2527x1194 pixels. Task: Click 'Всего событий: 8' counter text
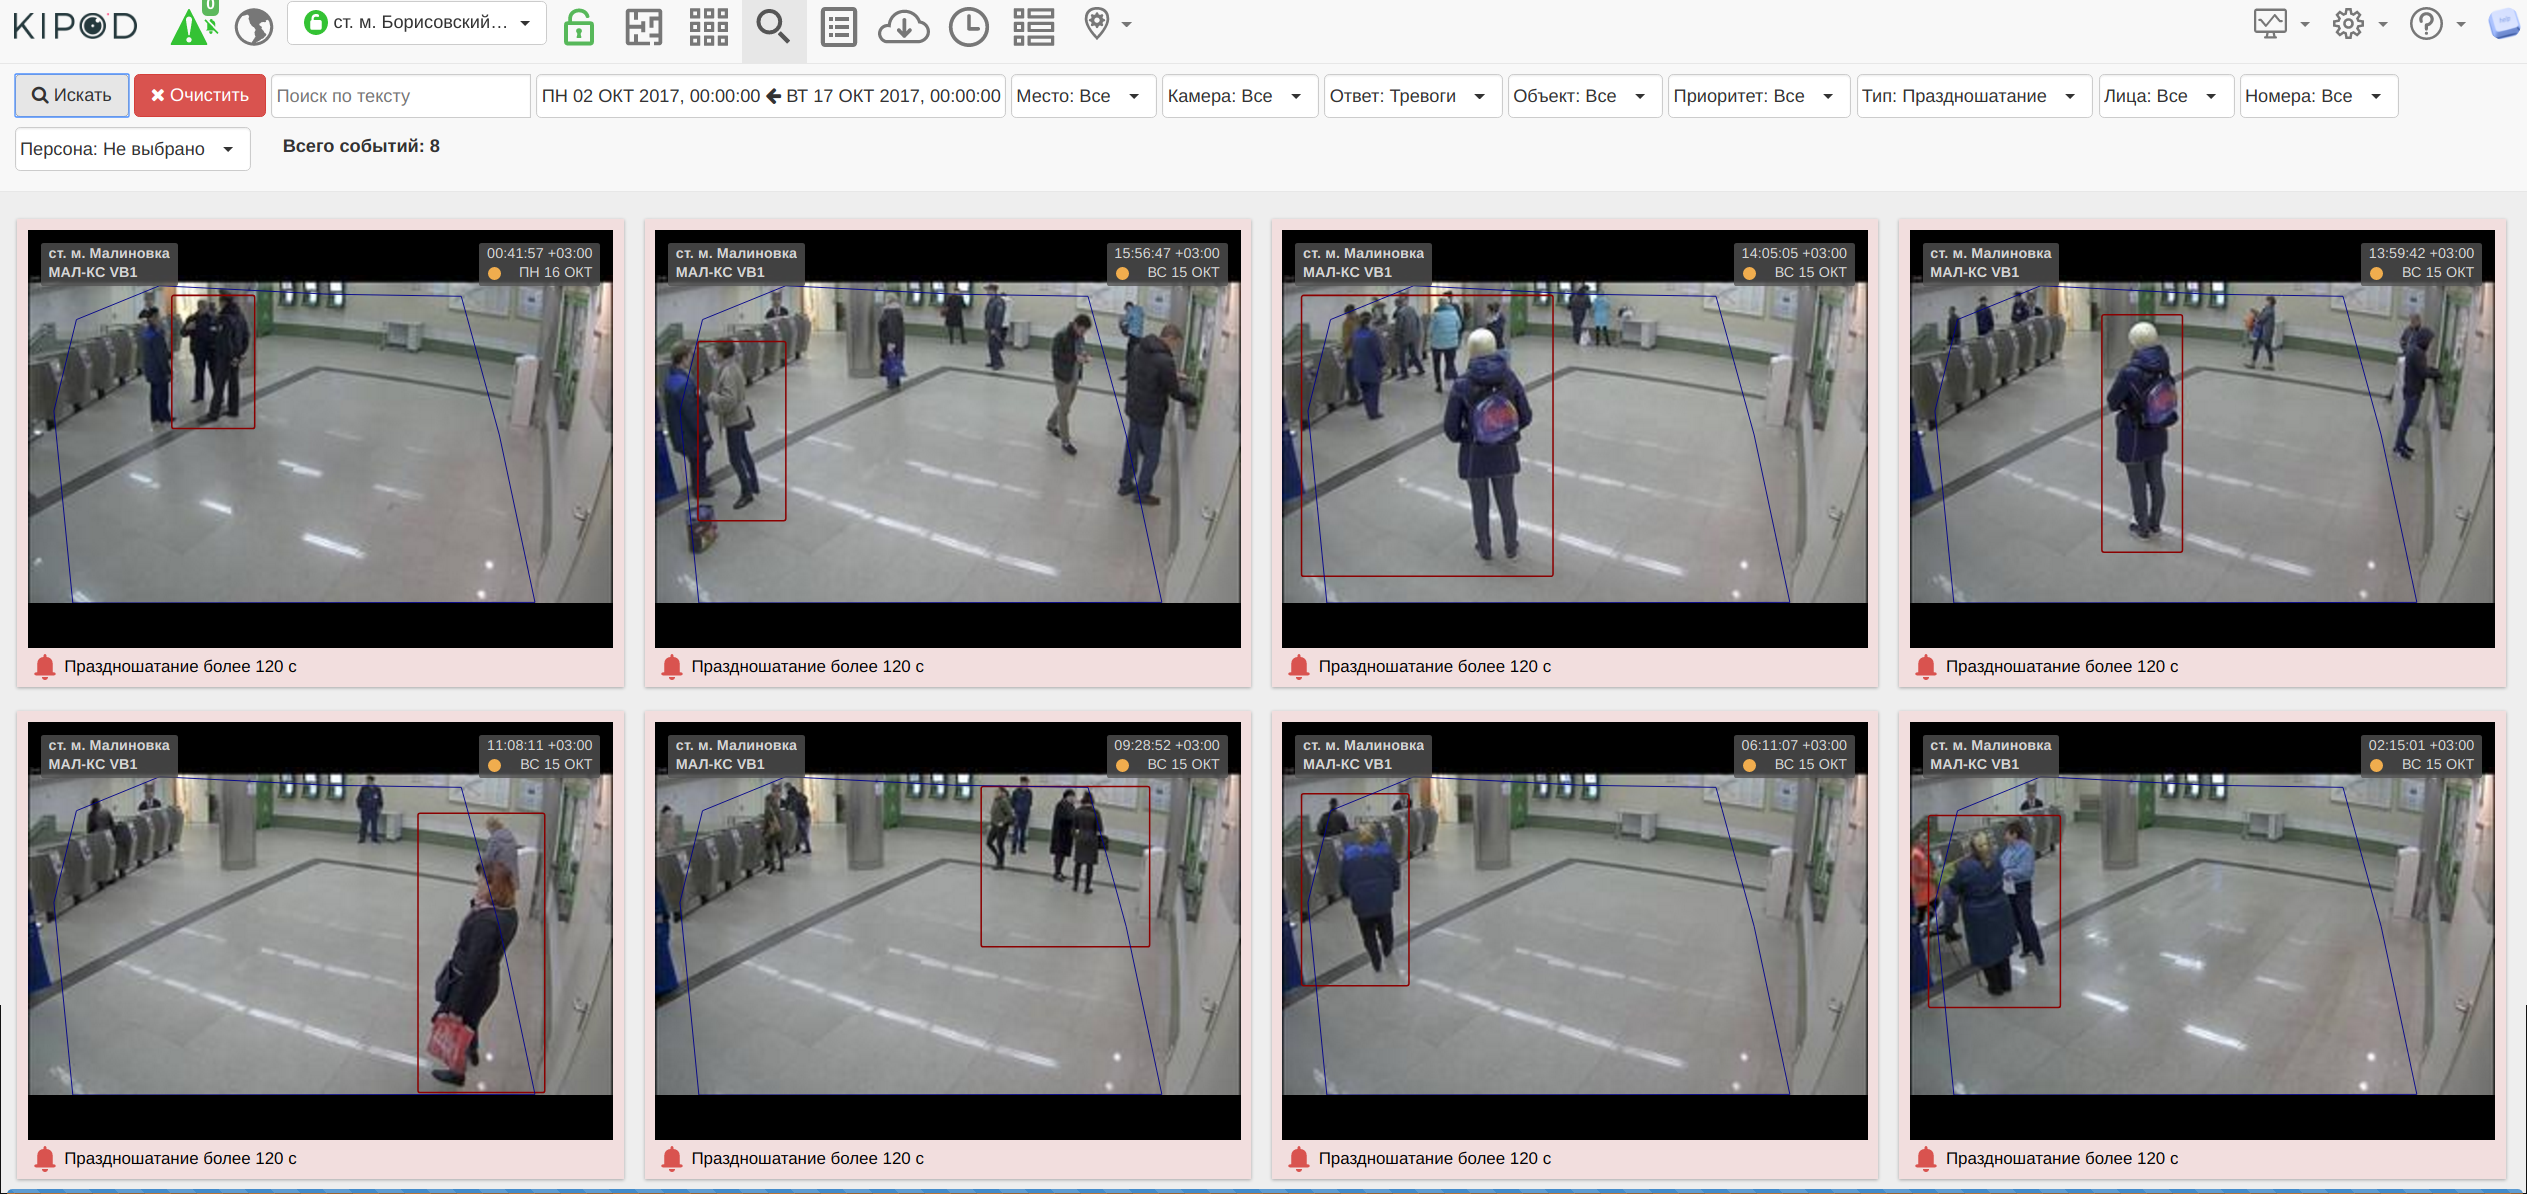point(361,146)
